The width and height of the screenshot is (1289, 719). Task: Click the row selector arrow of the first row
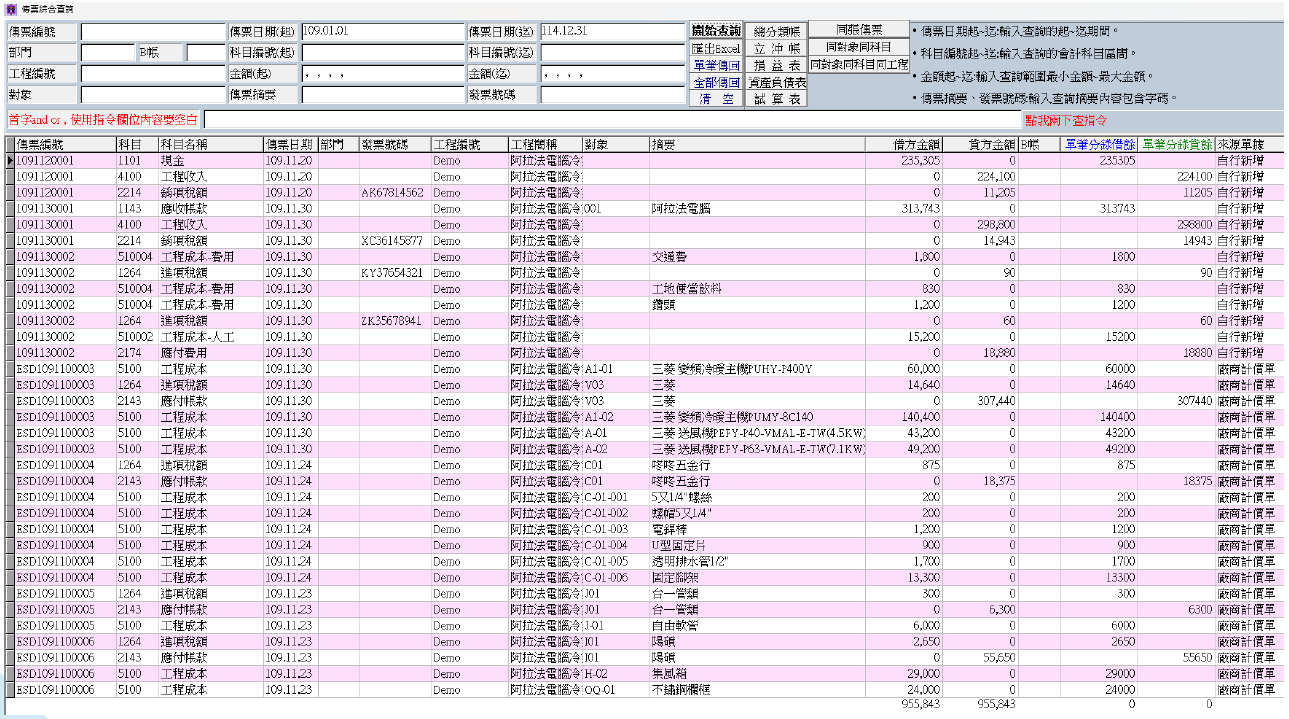click(x=10, y=160)
